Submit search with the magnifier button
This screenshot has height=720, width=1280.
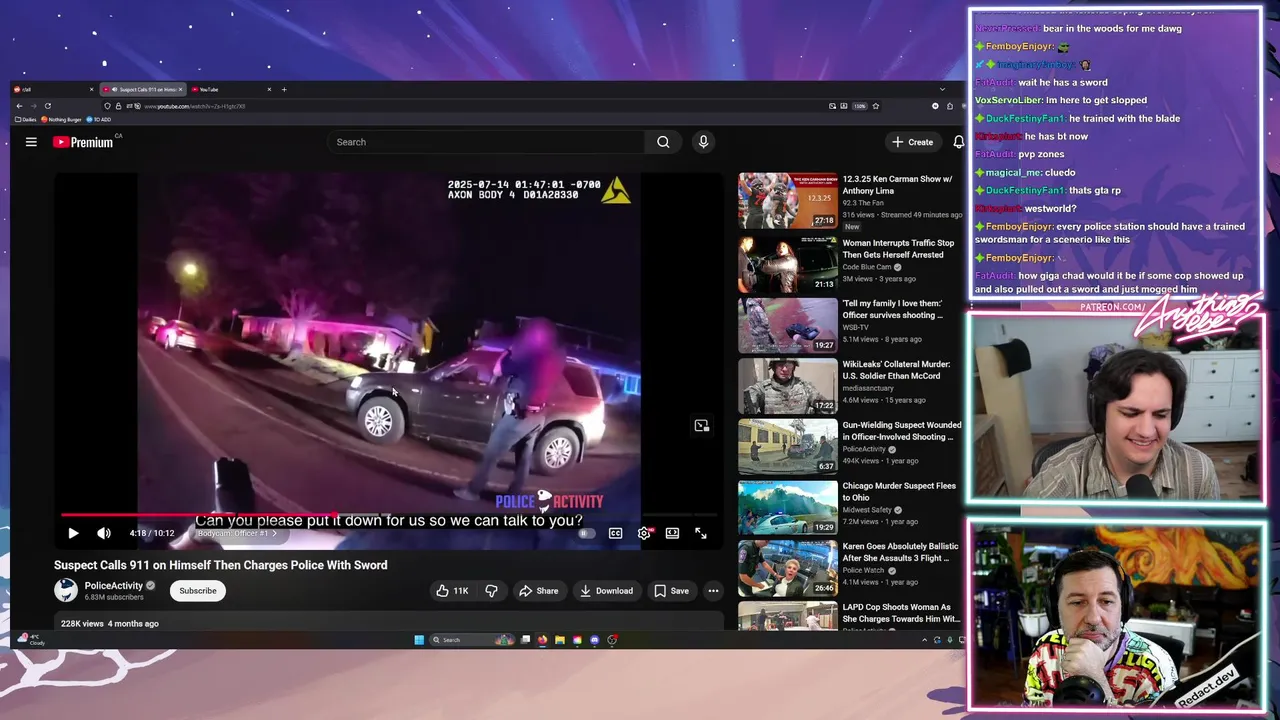click(x=663, y=142)
